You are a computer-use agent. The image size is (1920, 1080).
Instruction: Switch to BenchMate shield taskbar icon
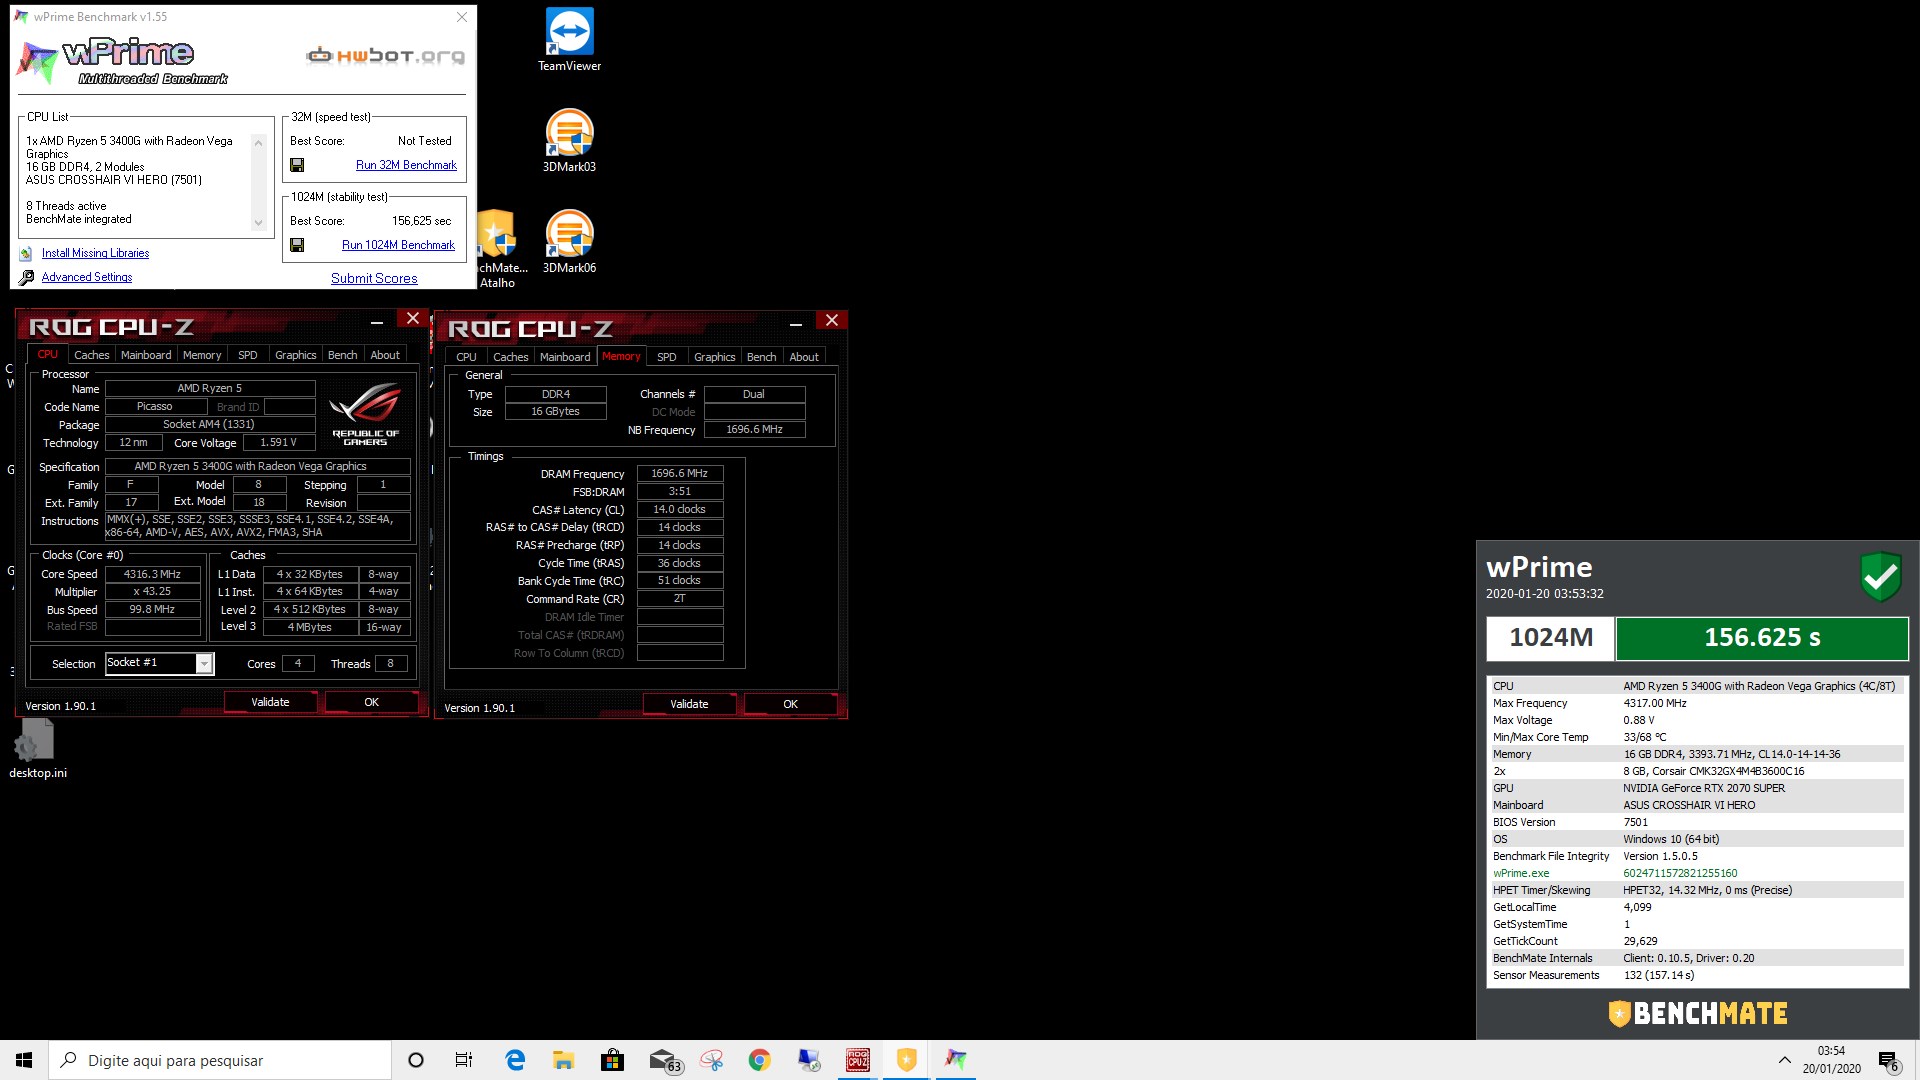click(x=907, y=1060)
